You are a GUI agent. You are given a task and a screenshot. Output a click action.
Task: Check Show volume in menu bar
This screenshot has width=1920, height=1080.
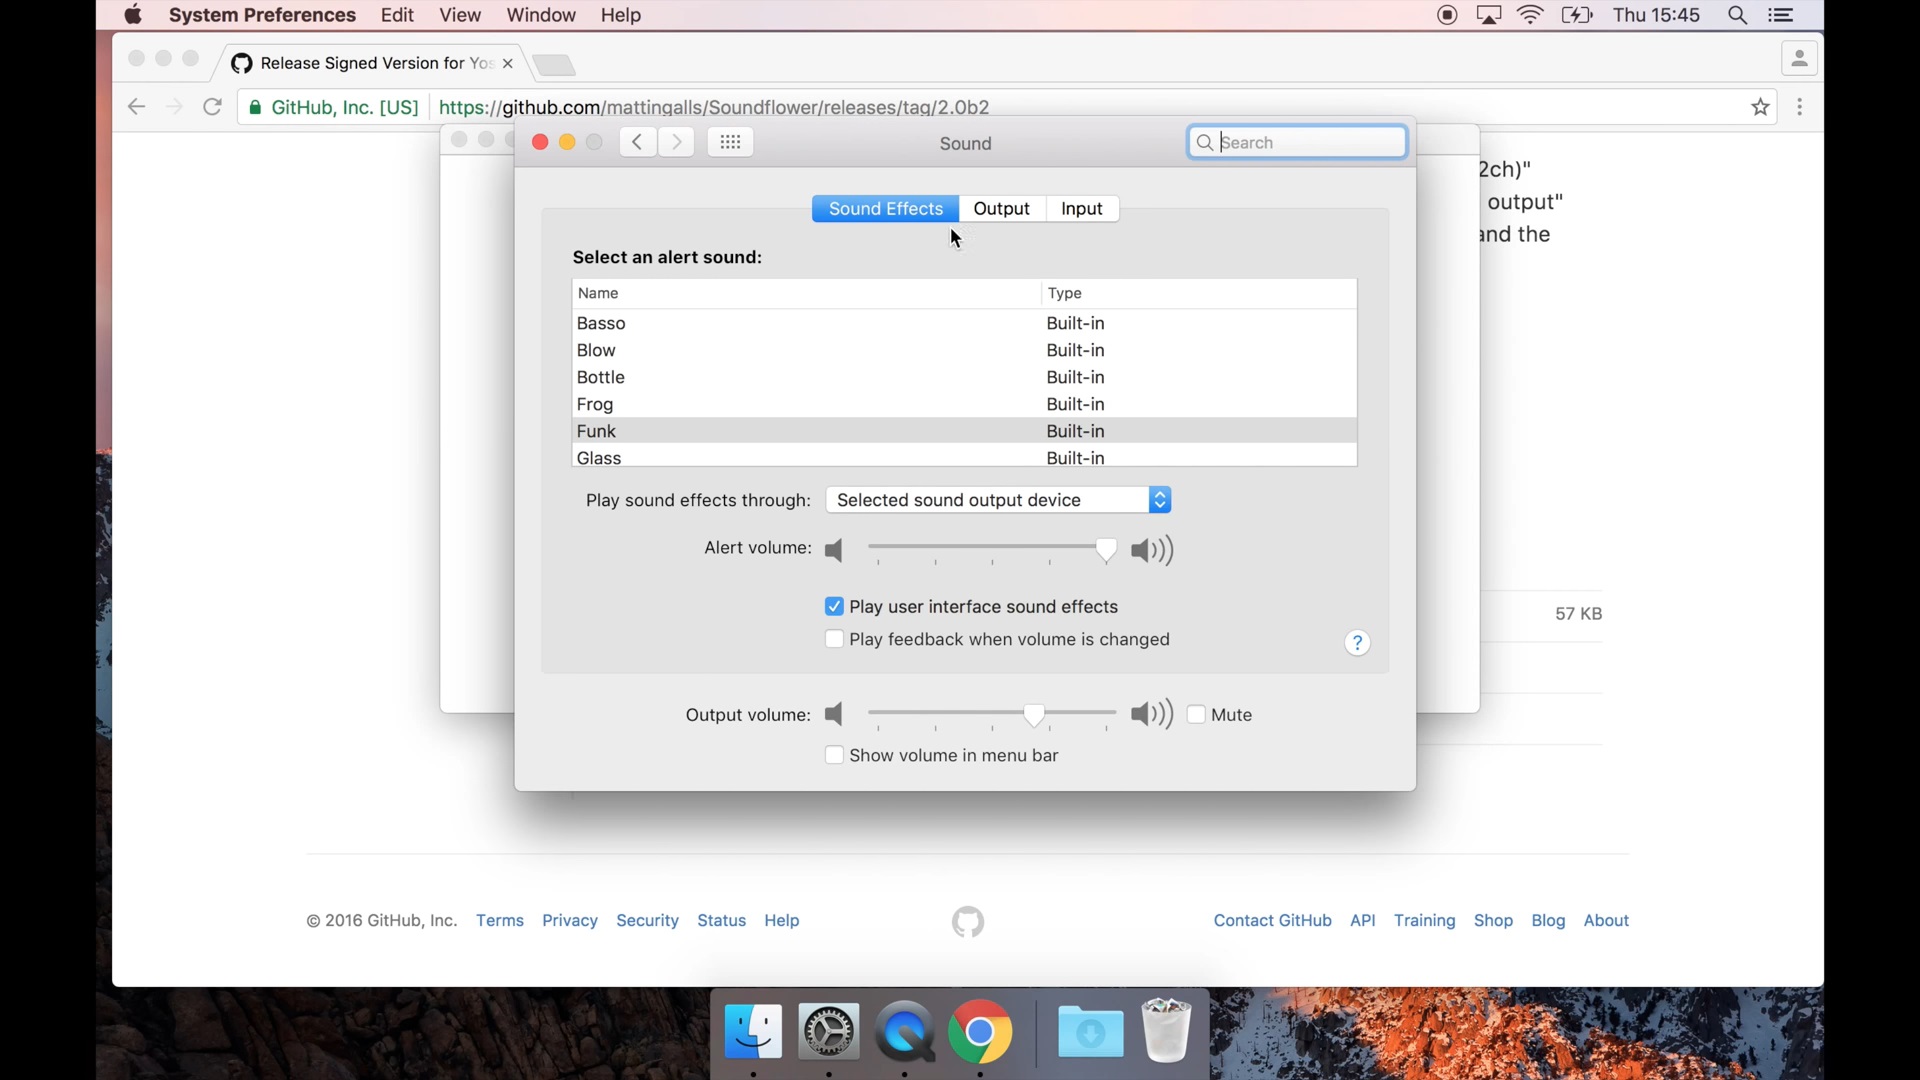click(x=835, y=756)
